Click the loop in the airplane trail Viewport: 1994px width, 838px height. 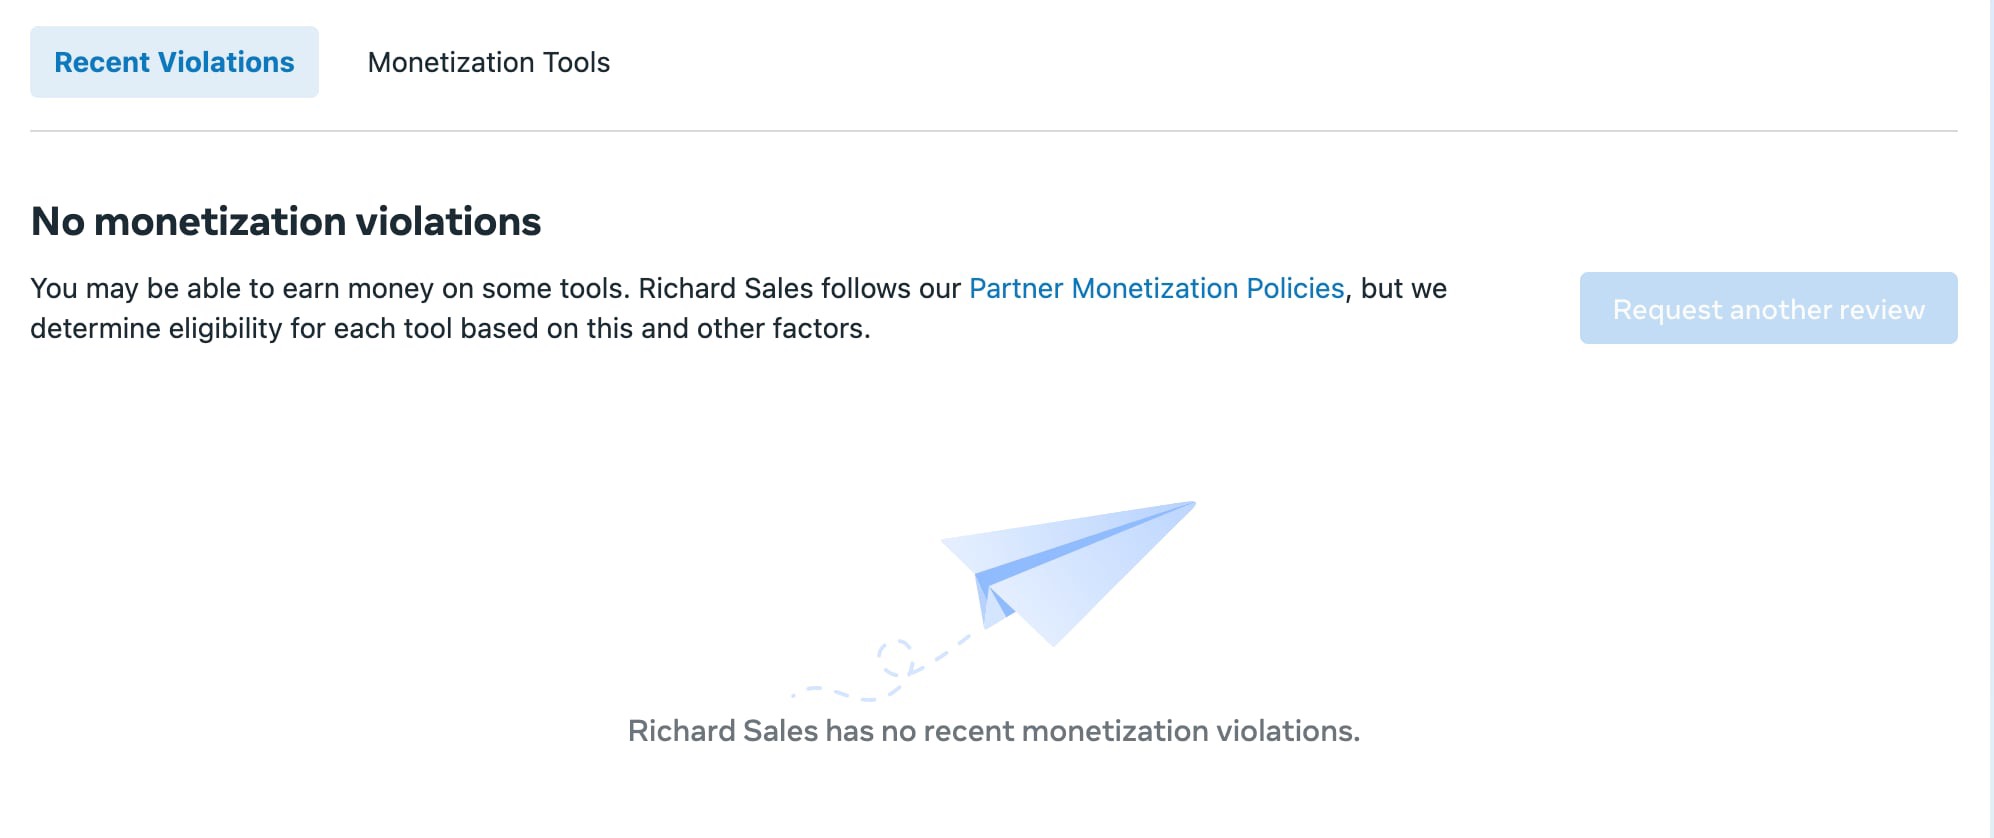click(897, 657)
